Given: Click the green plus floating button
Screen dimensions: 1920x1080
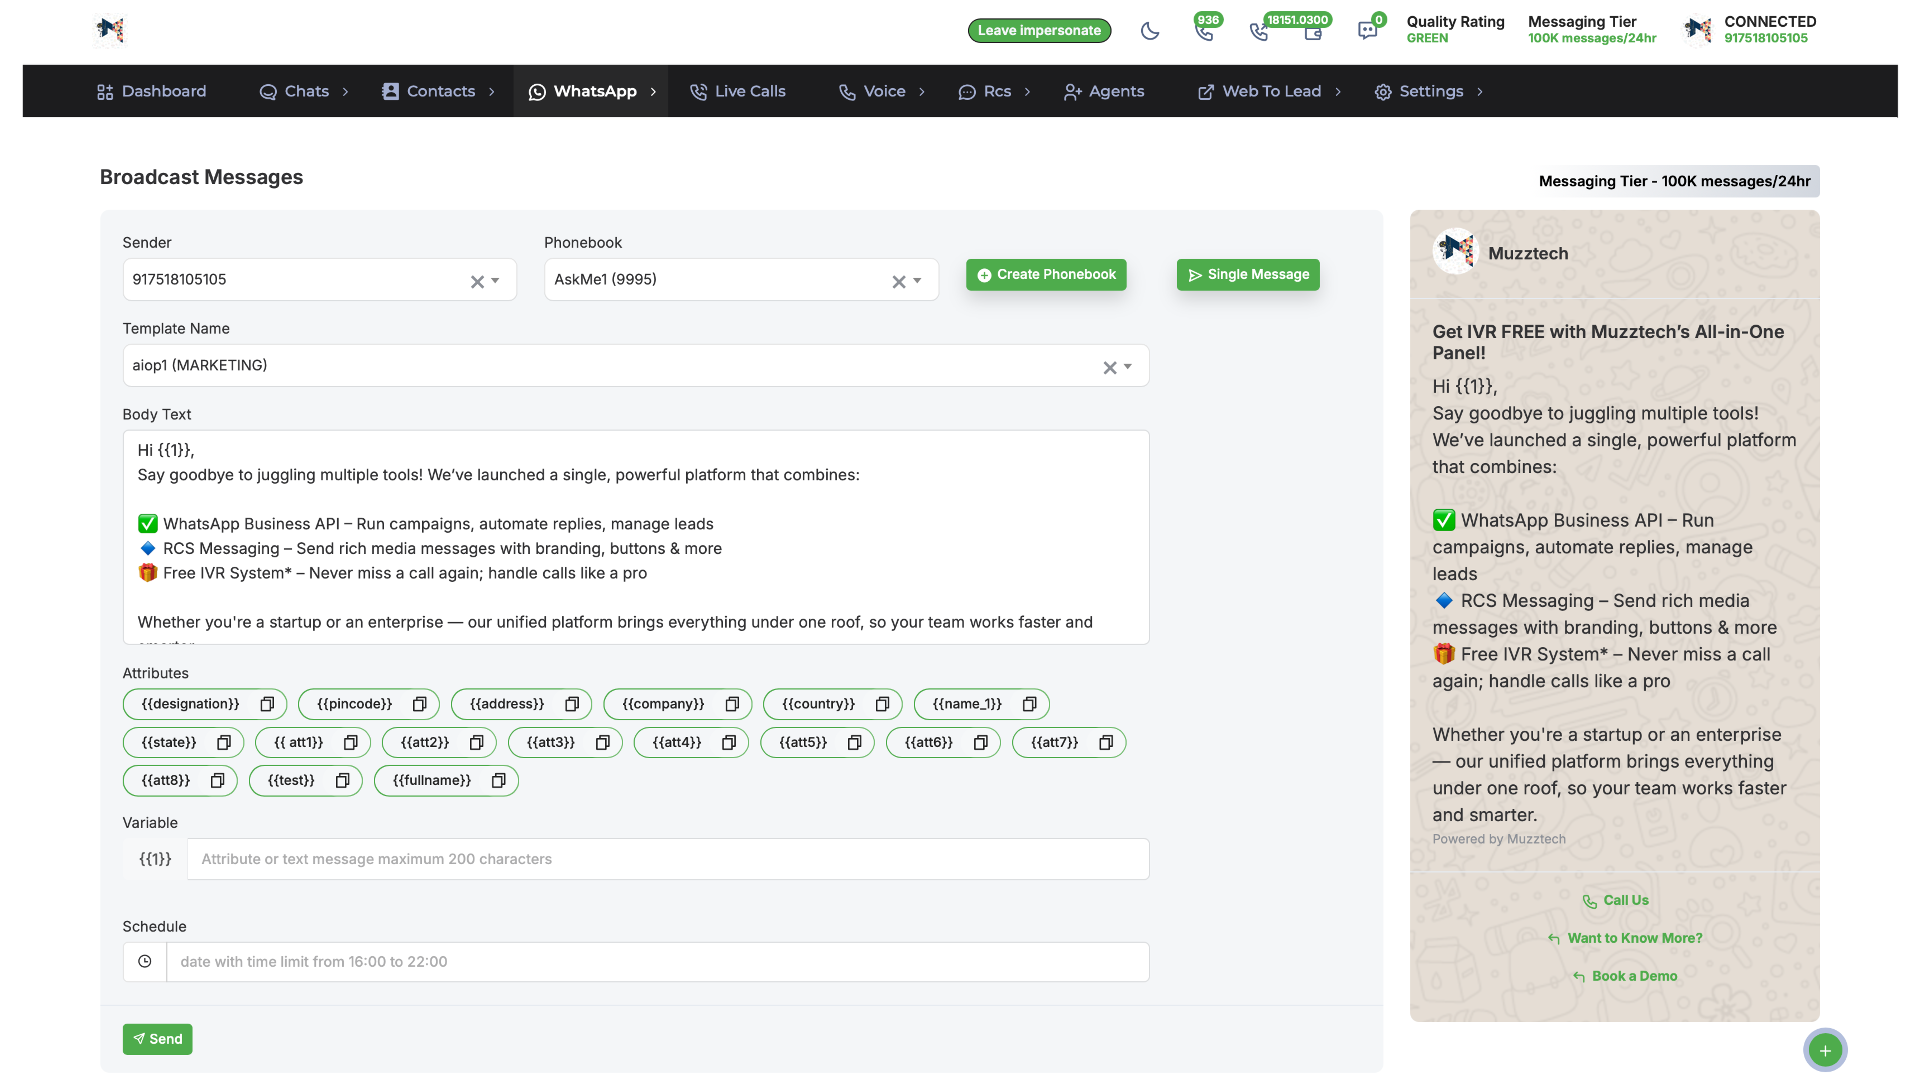Looking at the screenshot, I should click(1825, 1050).
